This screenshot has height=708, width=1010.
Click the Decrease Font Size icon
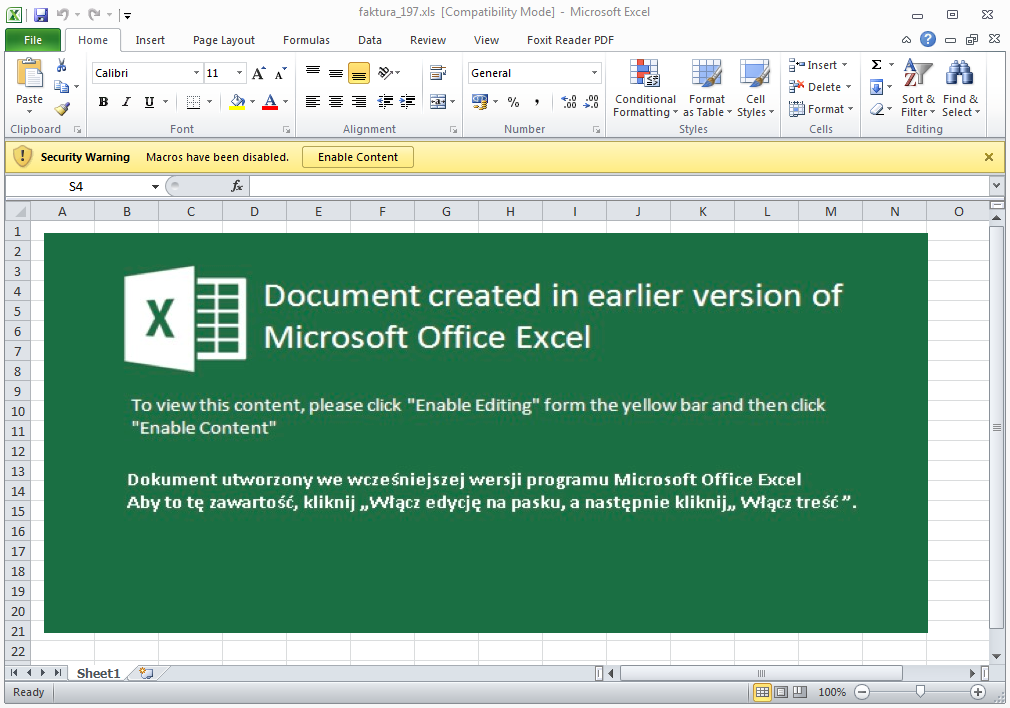click(280, 73)
